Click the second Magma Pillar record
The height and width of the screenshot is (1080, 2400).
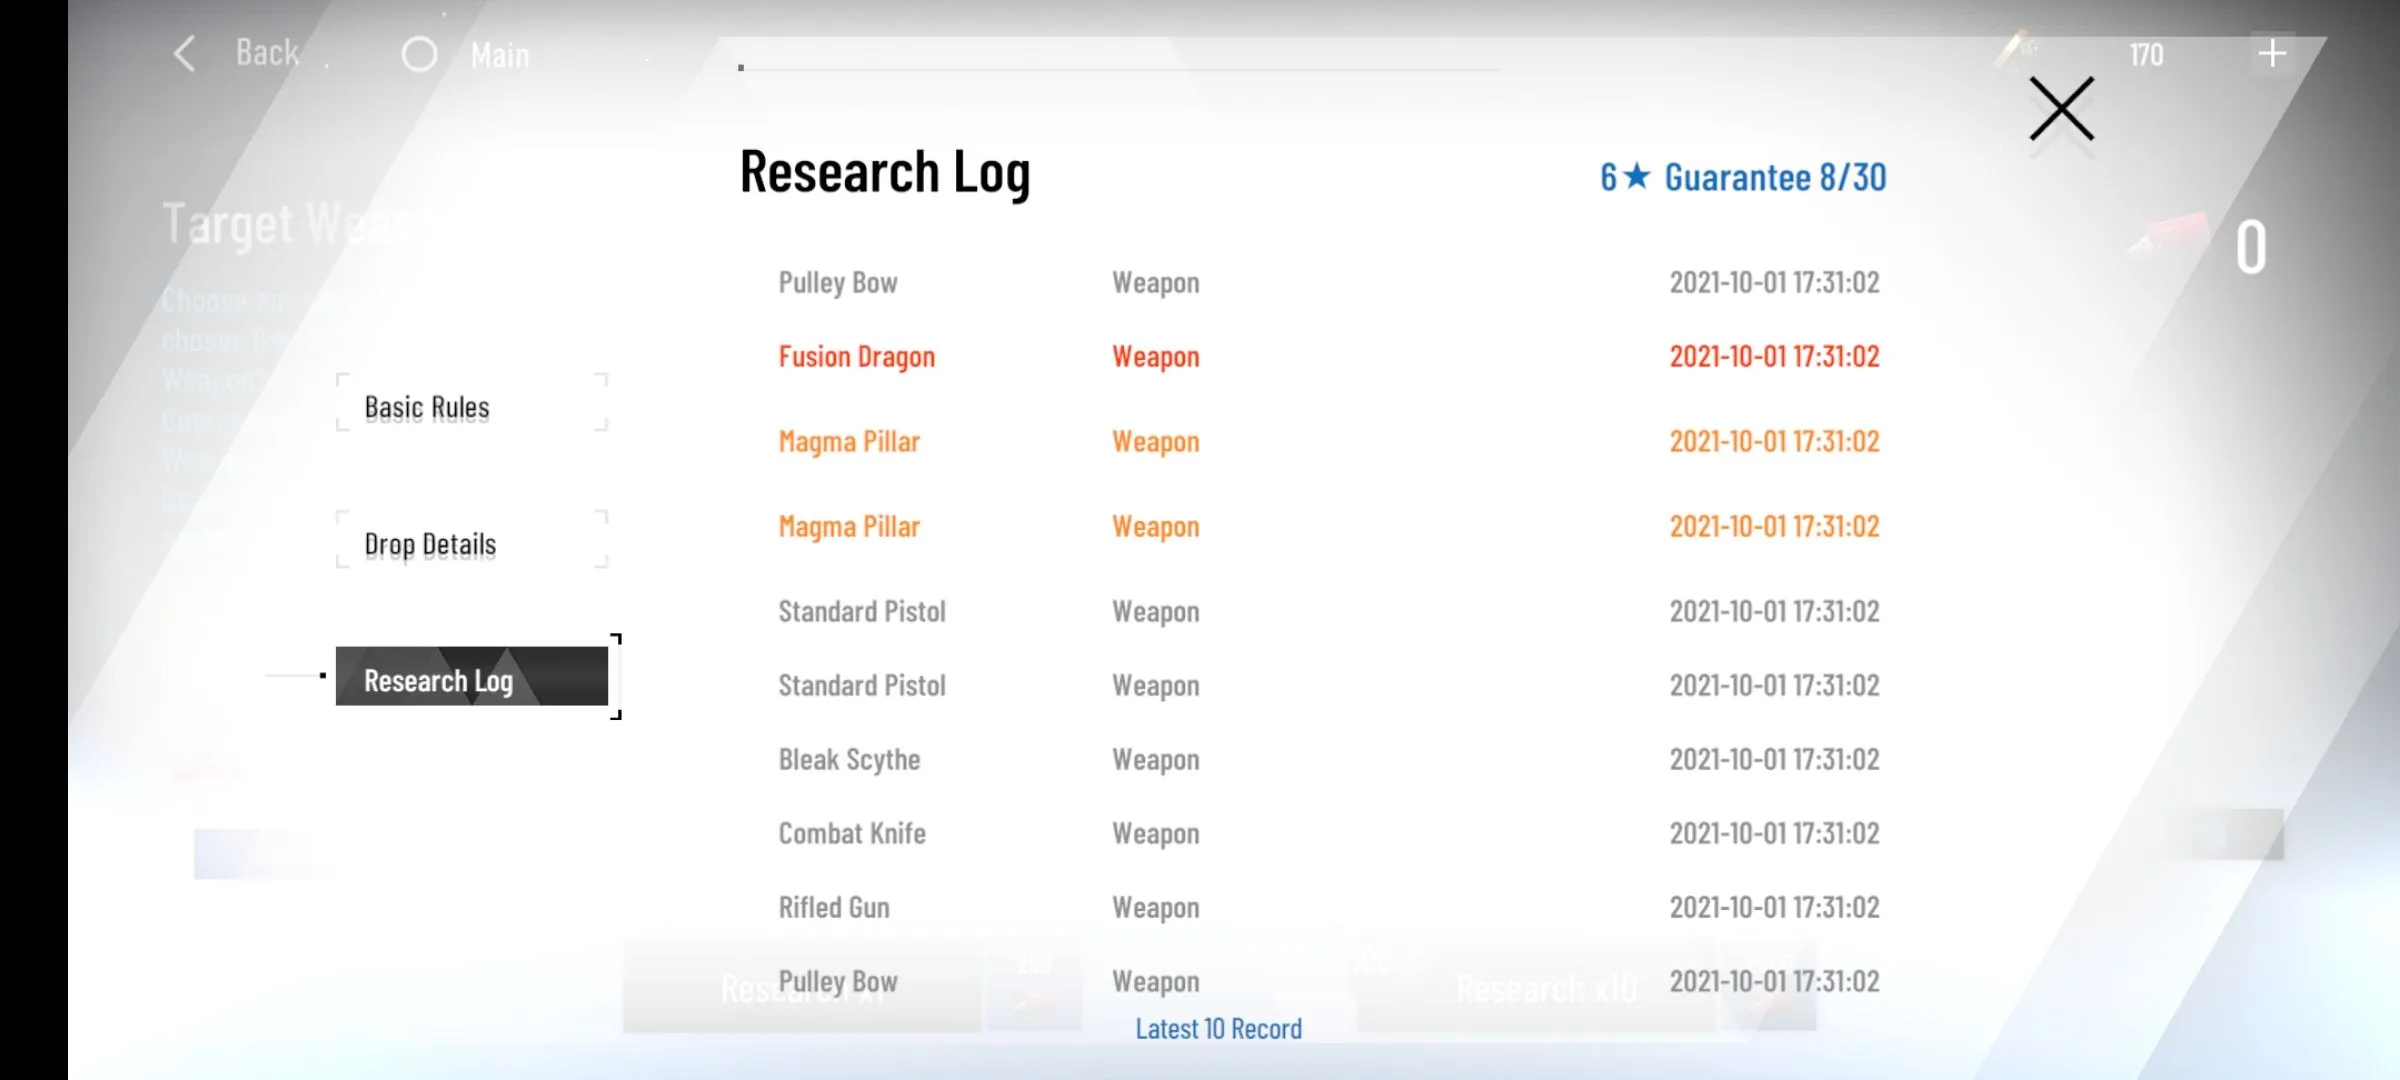click(x=849, y=527)
